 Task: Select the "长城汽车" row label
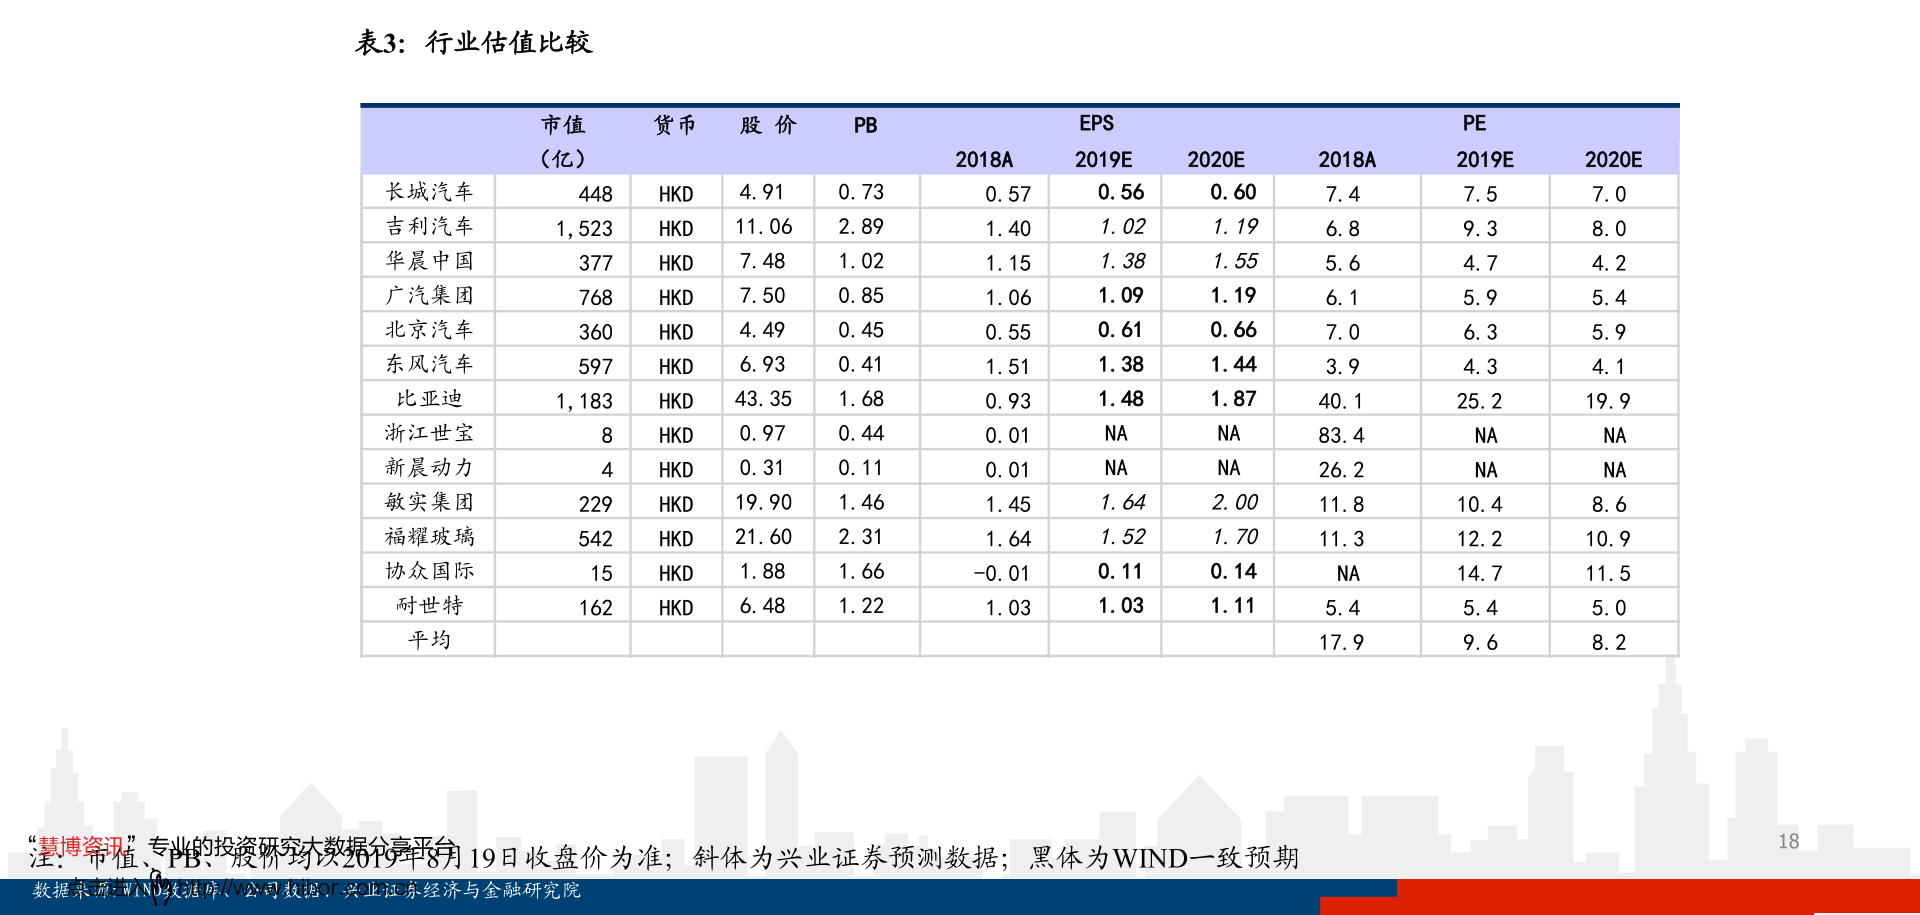429,191
